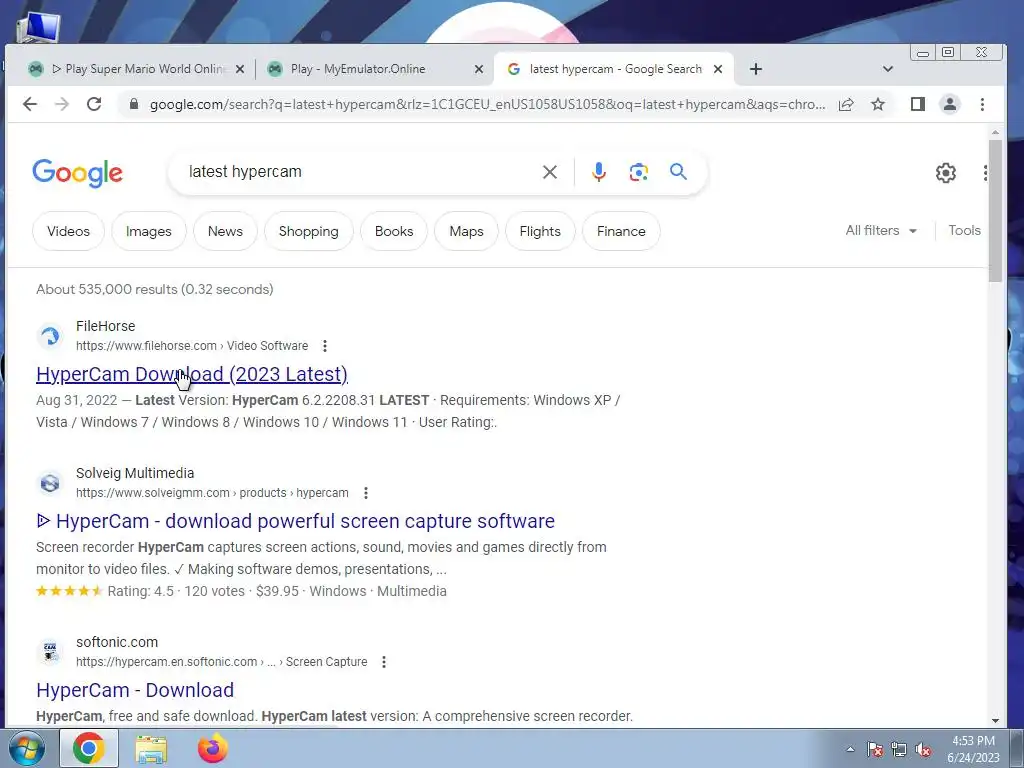Open the Chrome three-dot menu
Screen dimensions: 1024x768
pos(982,104)
